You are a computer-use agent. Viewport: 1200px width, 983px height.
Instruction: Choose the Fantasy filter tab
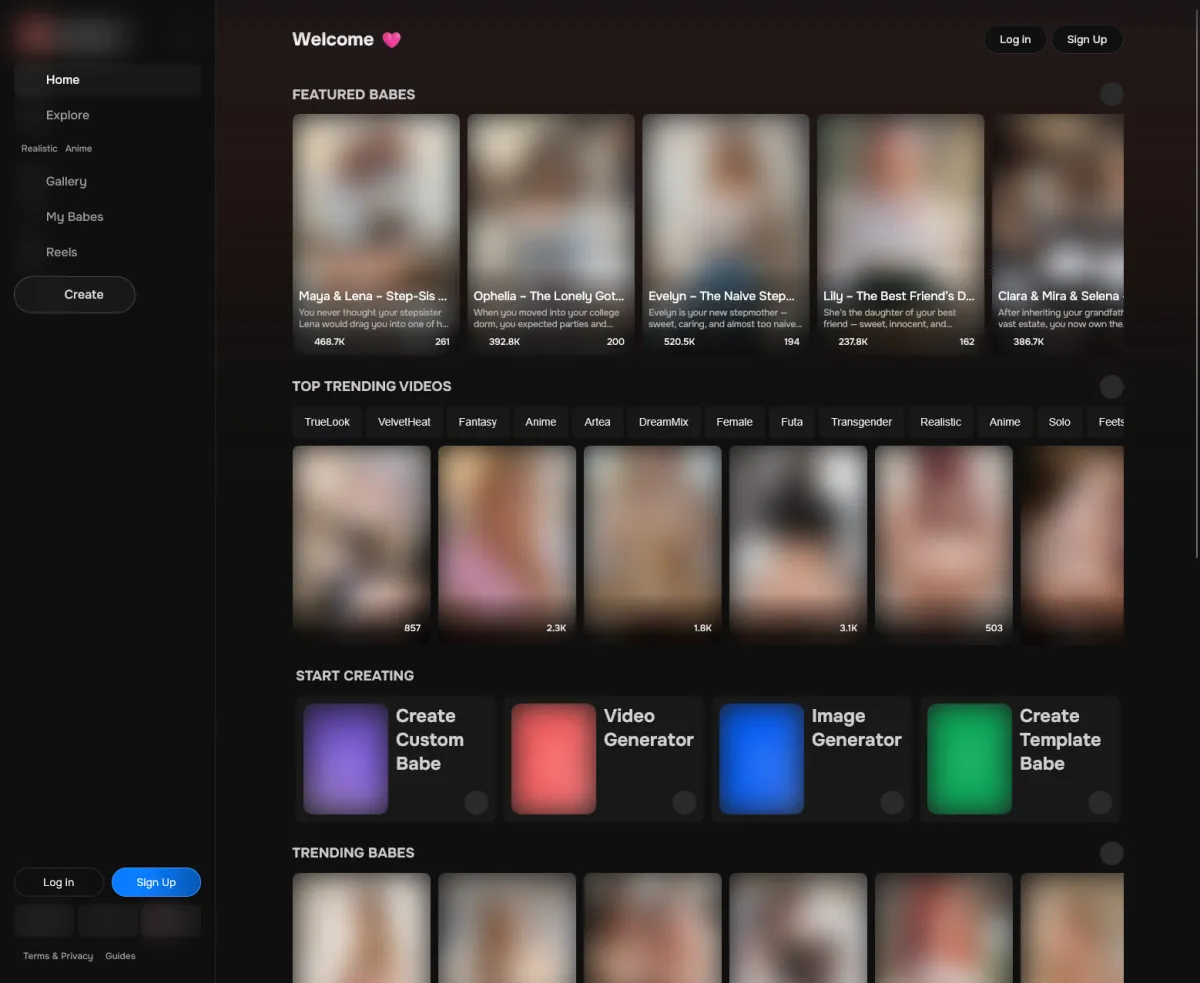[x=477, y=422]
